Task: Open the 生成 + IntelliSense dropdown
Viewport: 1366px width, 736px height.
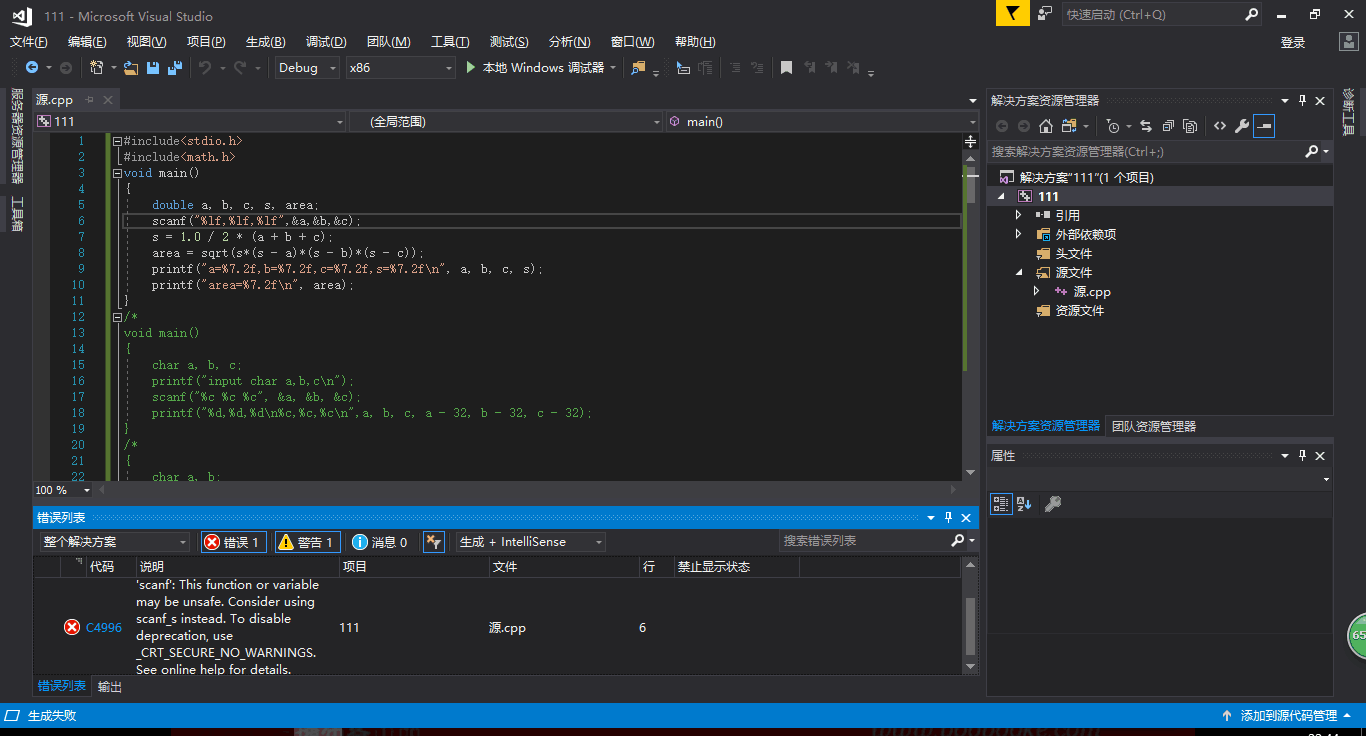Action: click(531, 542)
